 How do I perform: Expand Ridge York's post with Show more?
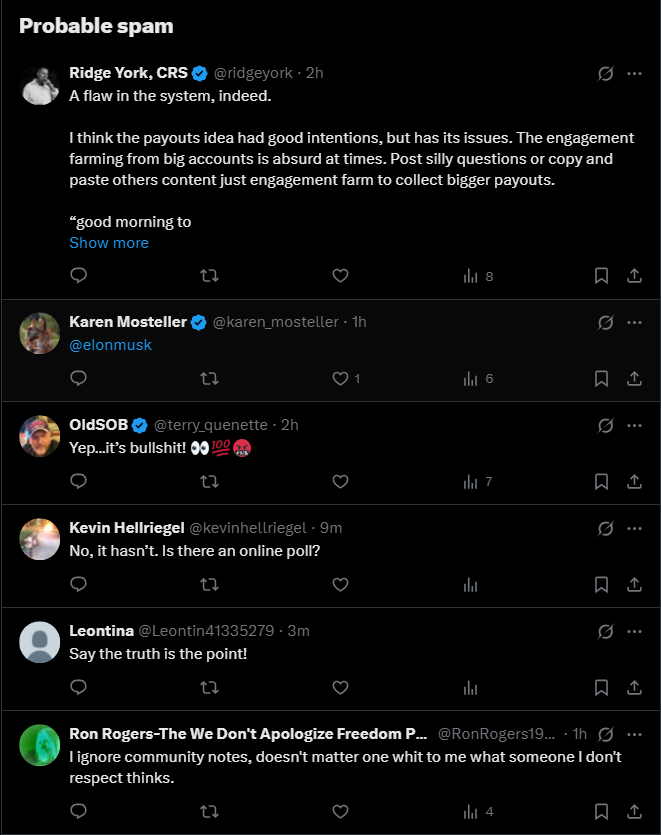(x=109, y=242)
